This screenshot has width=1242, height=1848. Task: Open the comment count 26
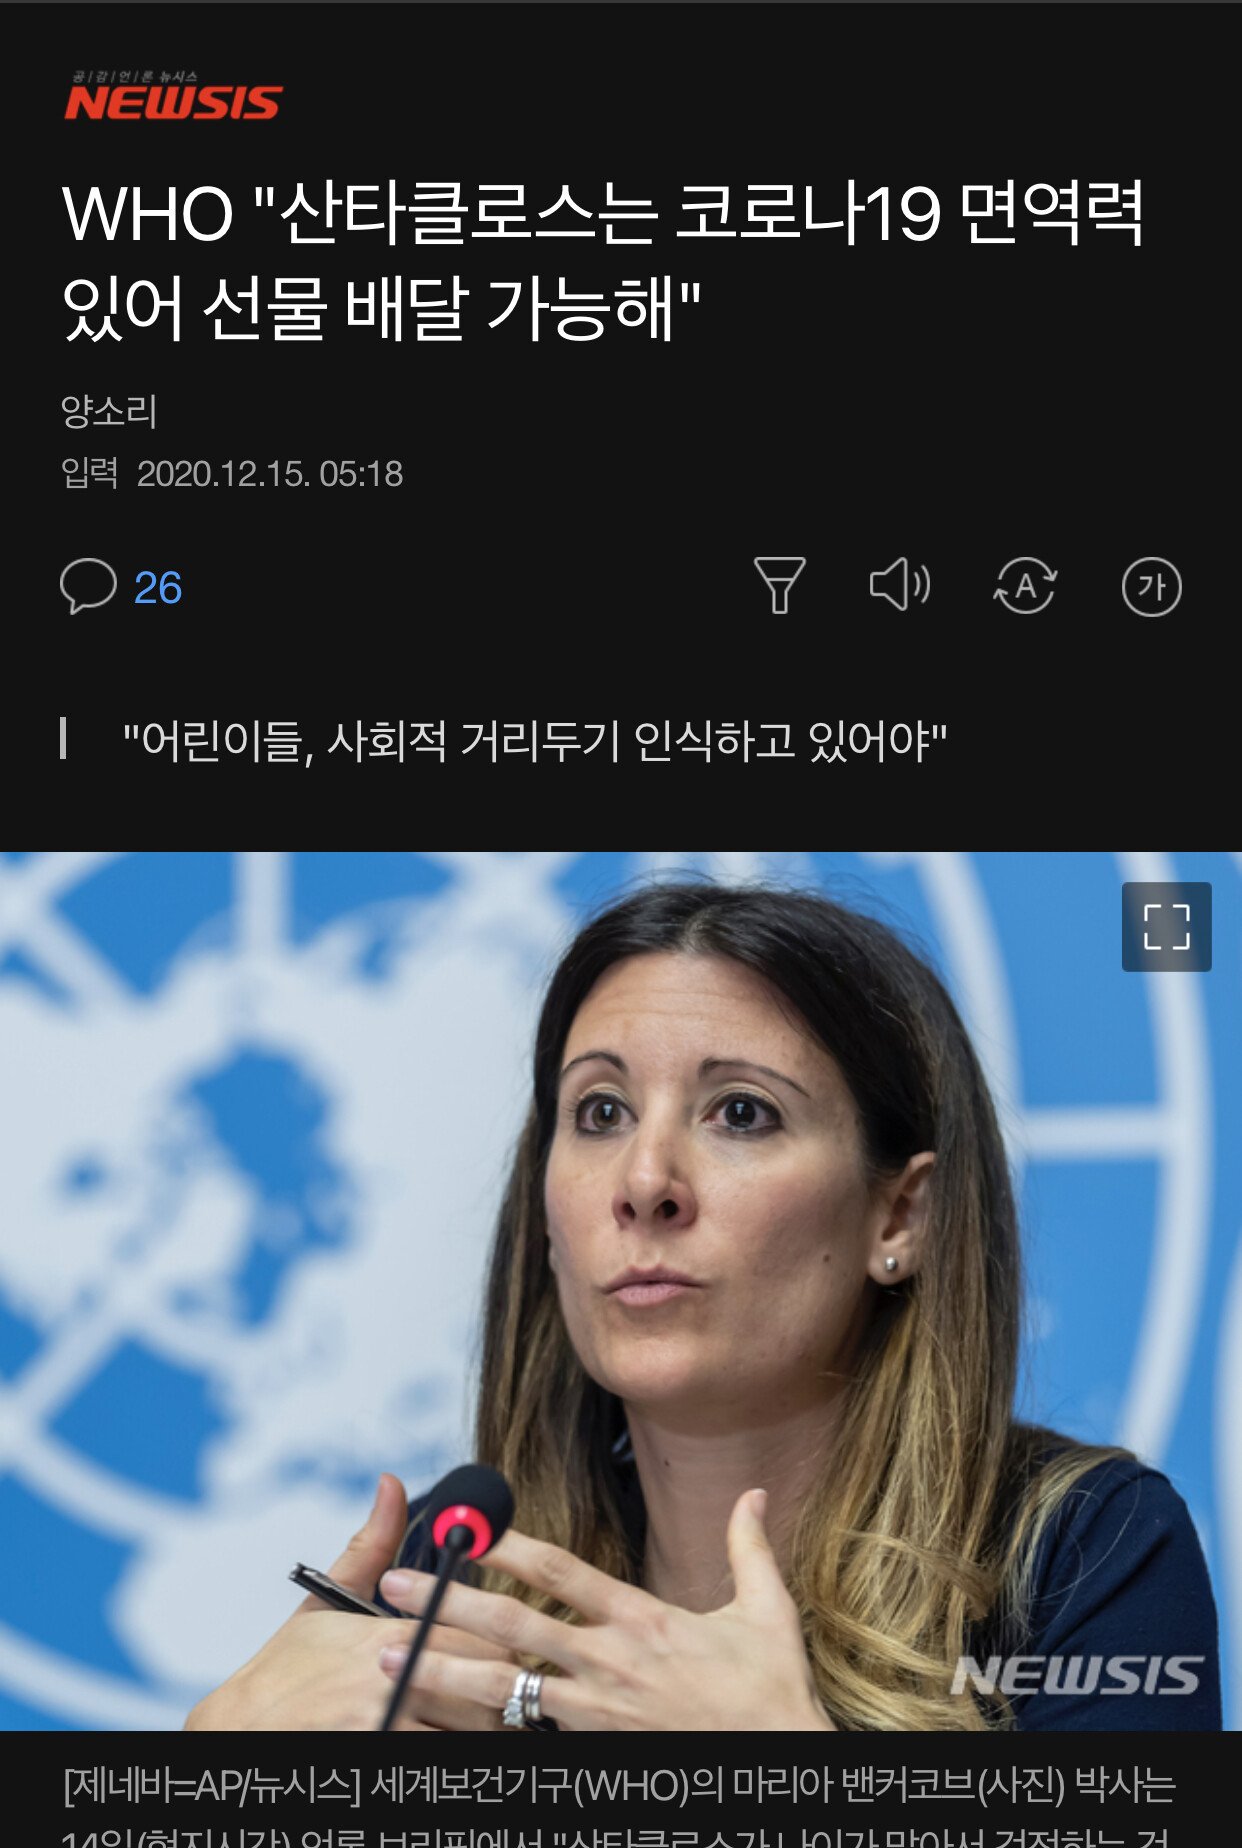(158, 588)
